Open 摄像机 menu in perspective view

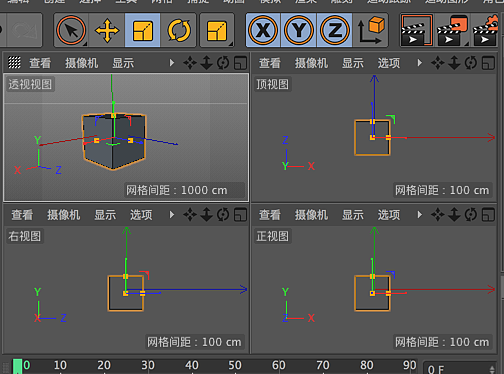click(82, 63)
